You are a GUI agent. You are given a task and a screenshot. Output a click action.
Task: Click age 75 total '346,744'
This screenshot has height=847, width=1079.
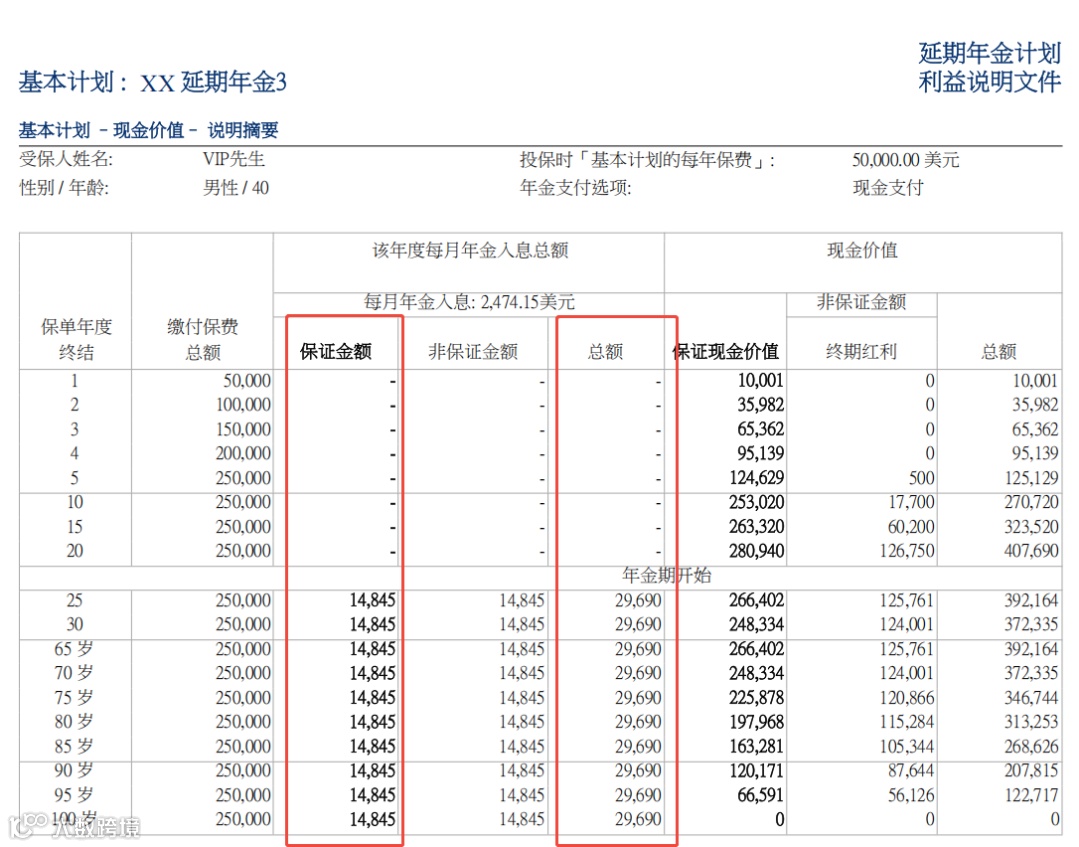(1031, 698)
